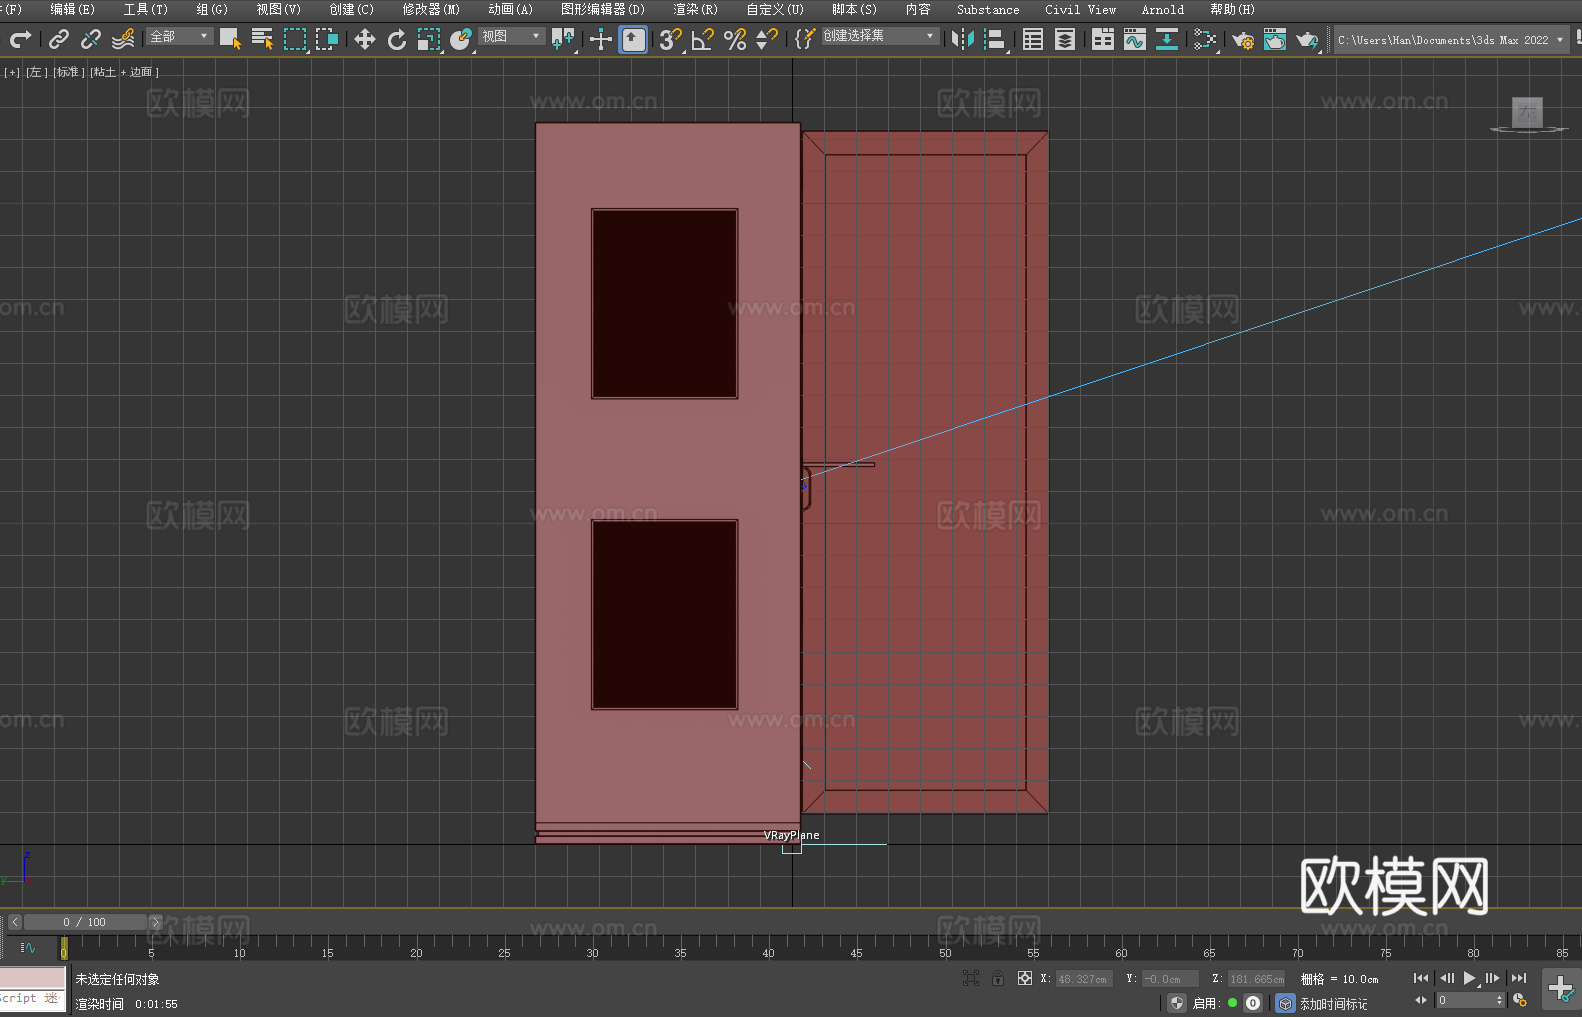Open the Substance menu
The height and width of the screenshot is (1017, 1582).
coord(988,9)
